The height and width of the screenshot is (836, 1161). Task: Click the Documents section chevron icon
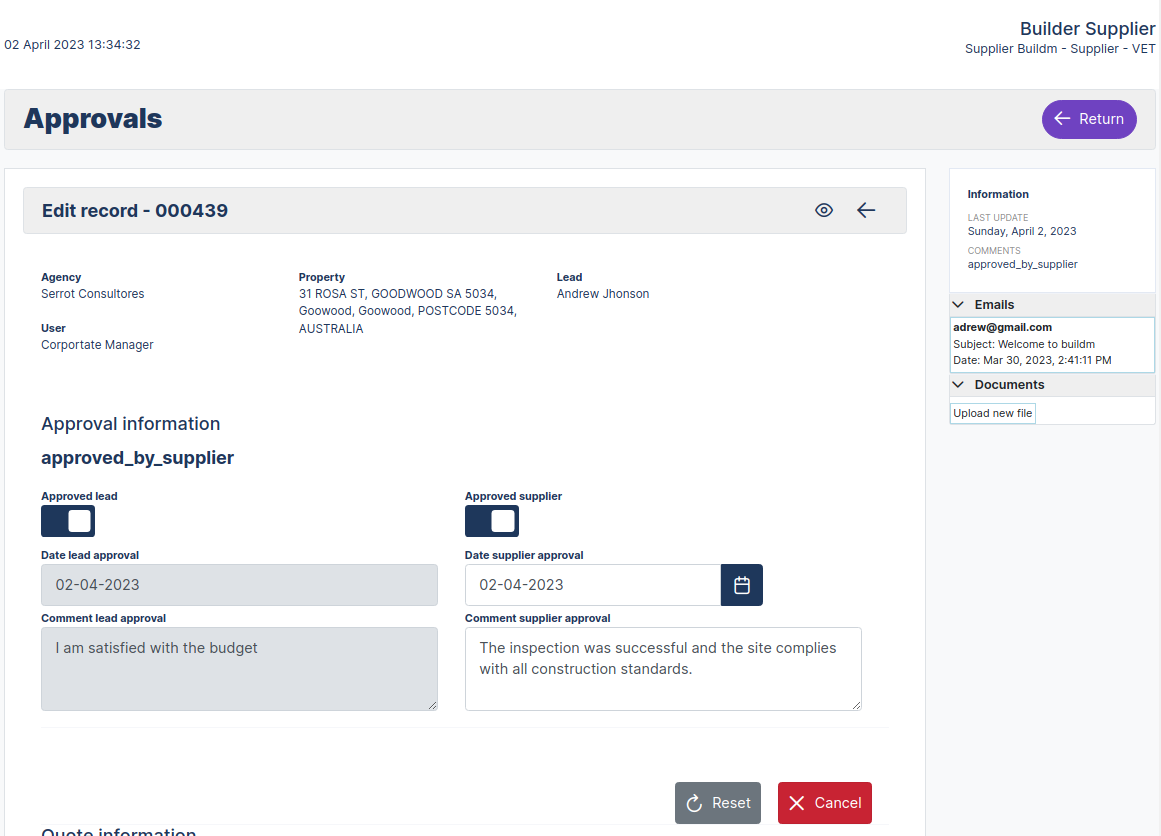coord(958,384)
